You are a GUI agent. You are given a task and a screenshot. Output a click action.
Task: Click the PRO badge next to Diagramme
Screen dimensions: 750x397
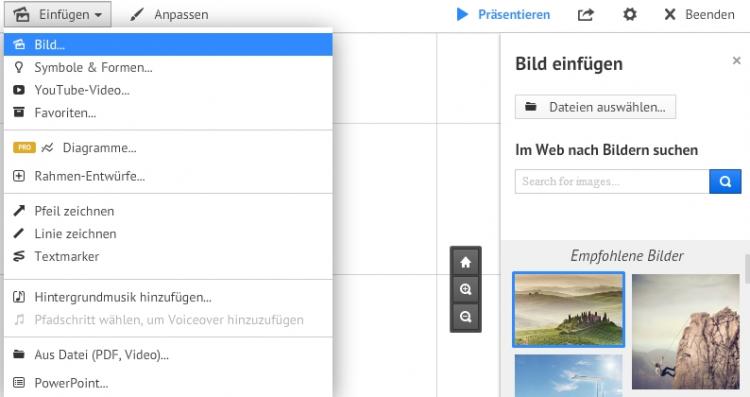(x=24, y=147)
